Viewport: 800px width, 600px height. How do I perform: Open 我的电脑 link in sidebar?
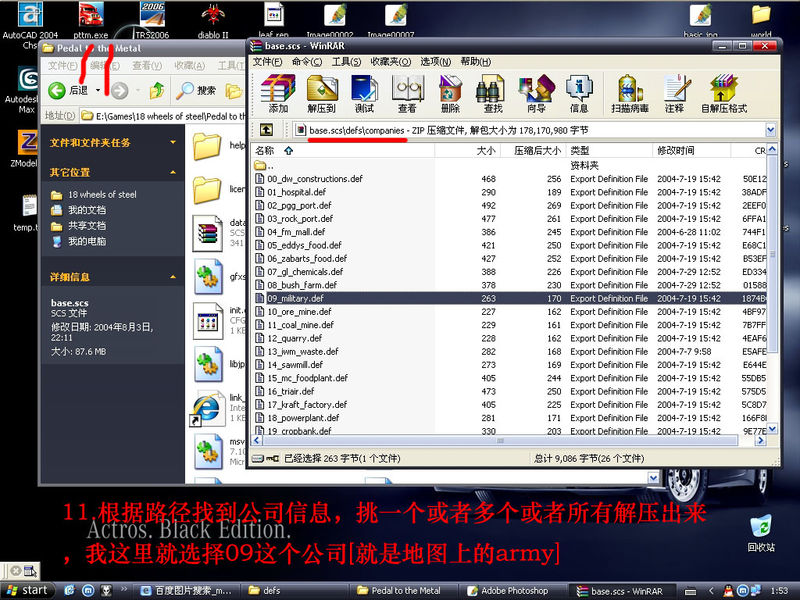point(87,241)
